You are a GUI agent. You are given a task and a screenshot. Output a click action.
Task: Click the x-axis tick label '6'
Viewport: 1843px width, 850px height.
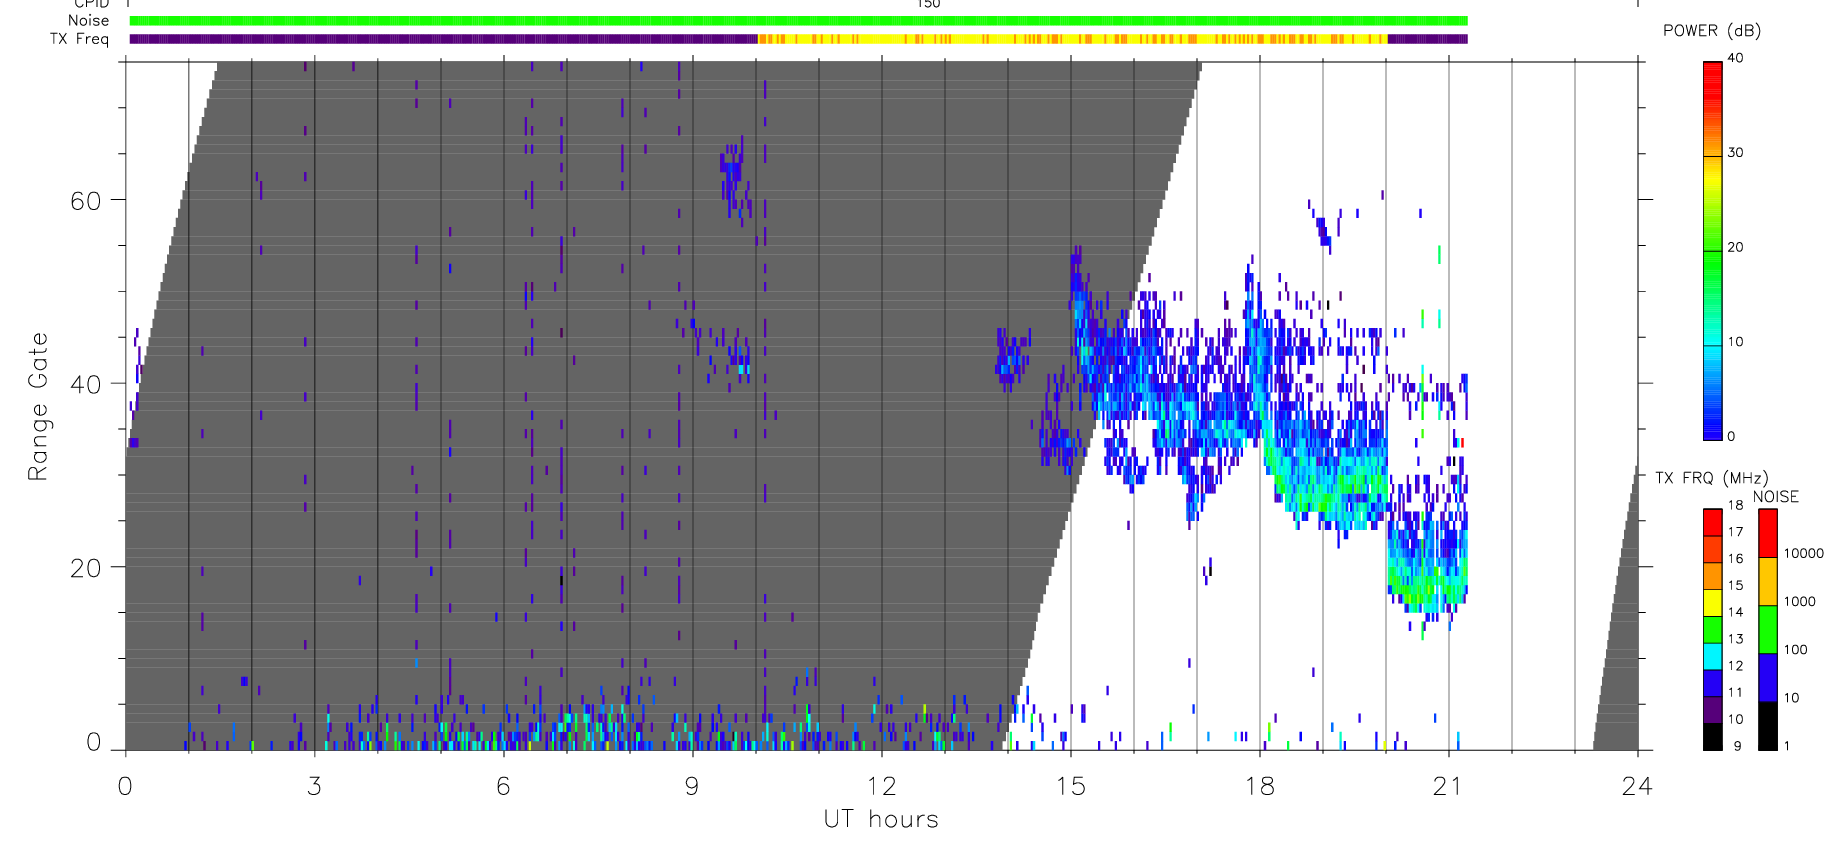point(503,787)
